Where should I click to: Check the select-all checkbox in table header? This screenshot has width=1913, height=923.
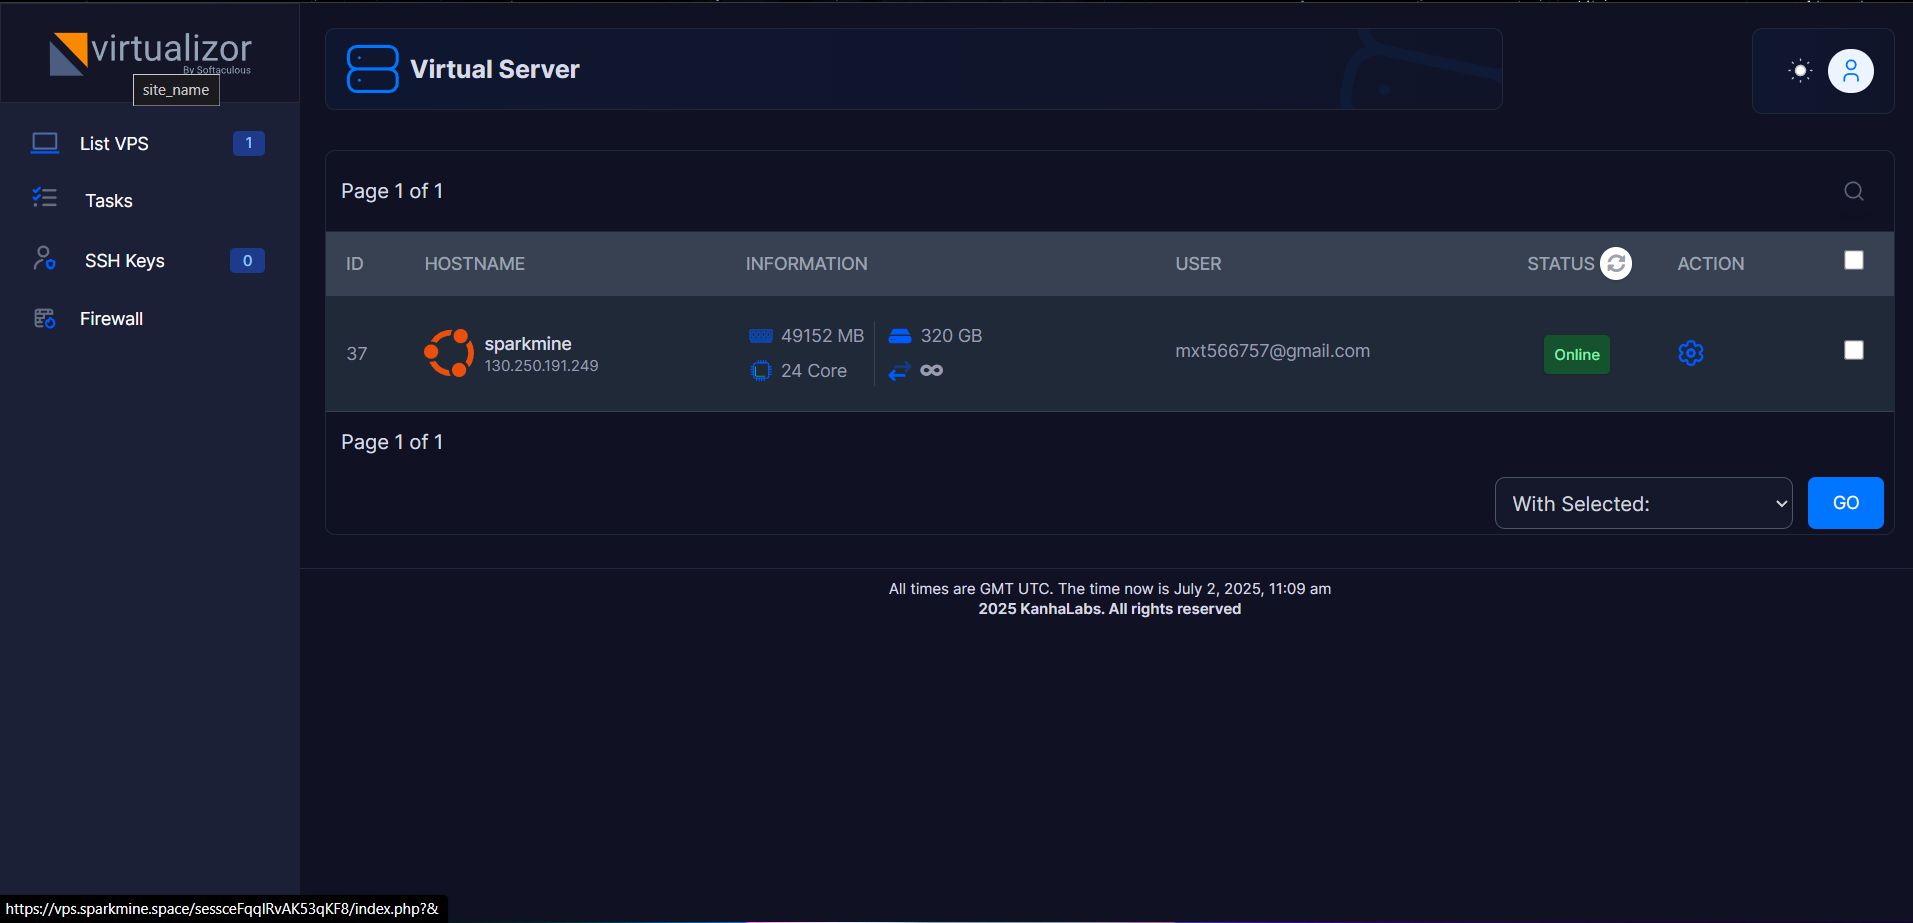point(1853,260)
